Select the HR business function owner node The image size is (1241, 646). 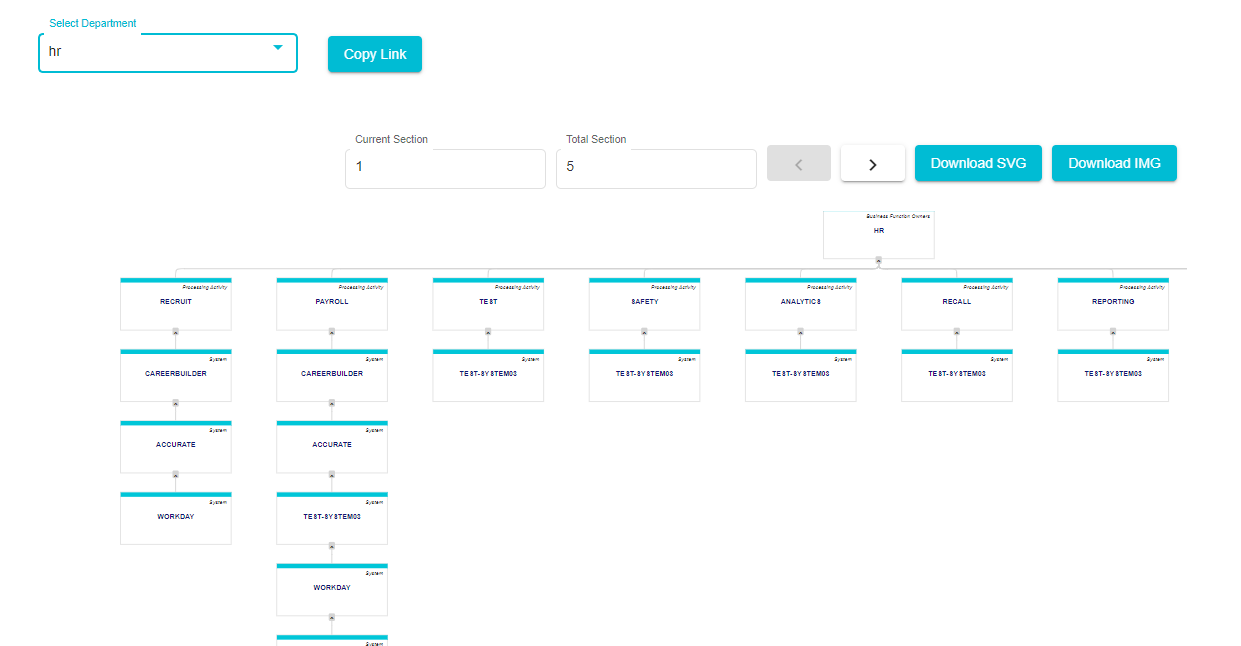(879, 235)
